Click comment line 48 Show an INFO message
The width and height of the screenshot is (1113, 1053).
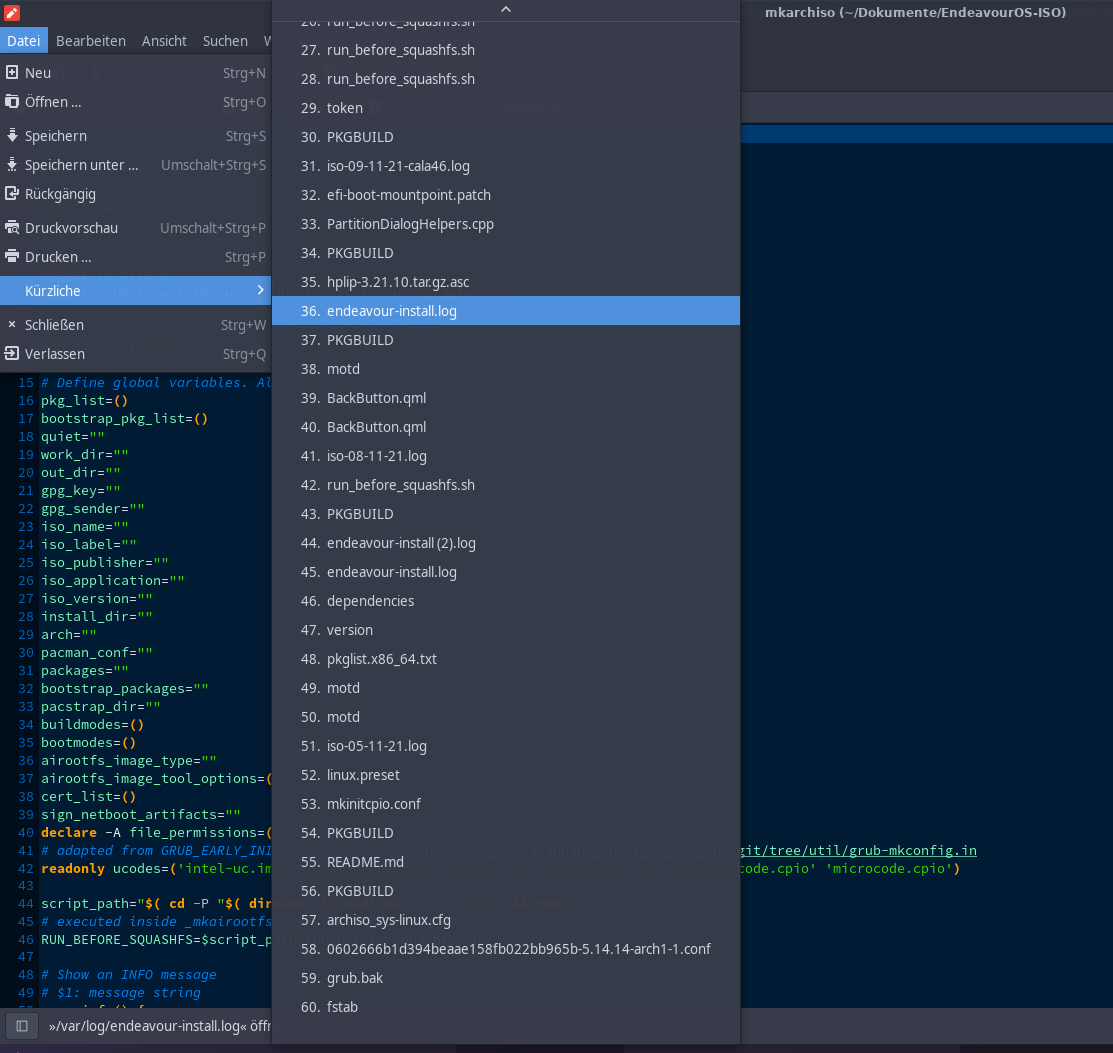tap(128, 975)
